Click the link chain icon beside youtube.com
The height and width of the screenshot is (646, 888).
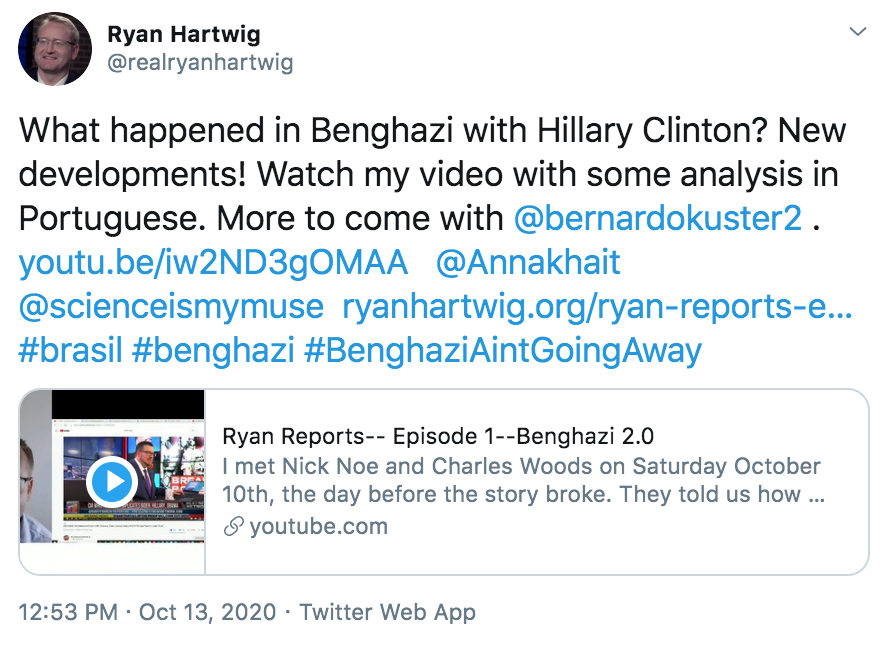tap(236, 525)
